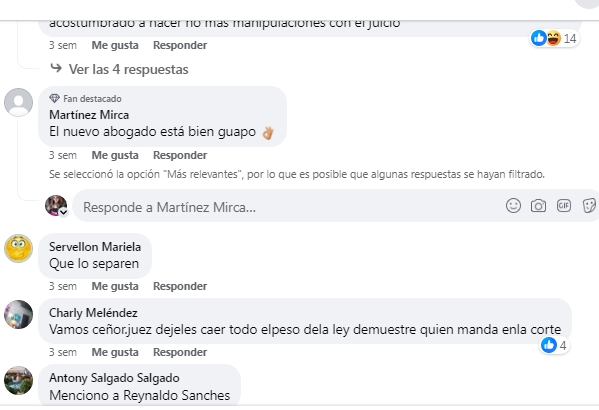Open the sticker picker icon
This screenshot has width=599, height=410.
click(589, 206)
